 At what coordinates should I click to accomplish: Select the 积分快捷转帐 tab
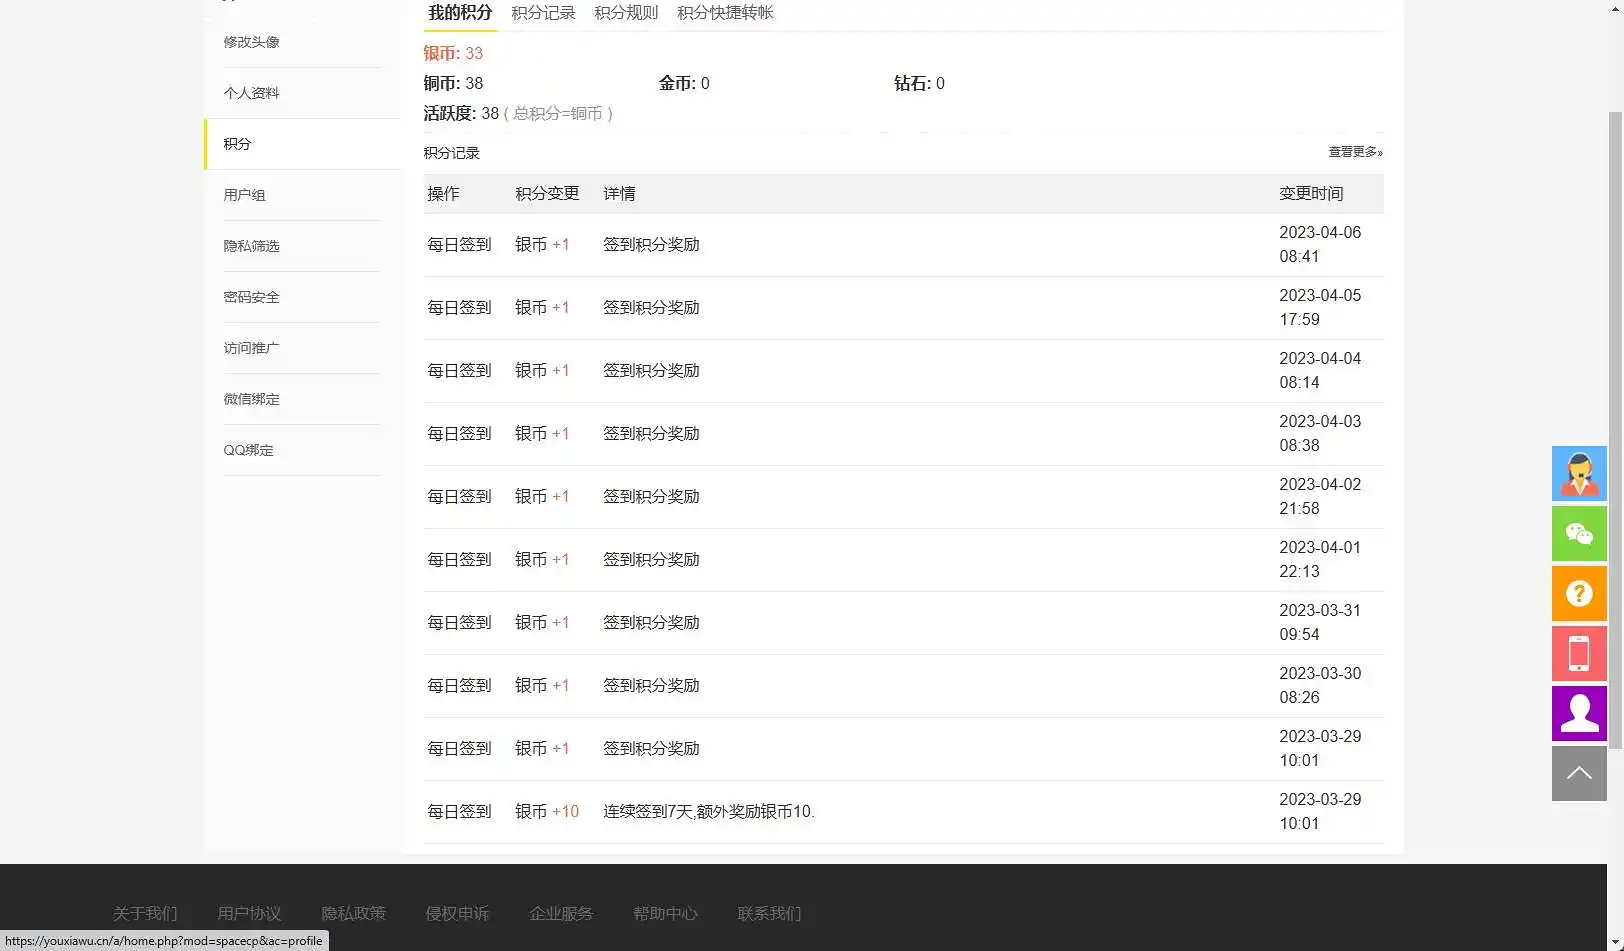725,13
